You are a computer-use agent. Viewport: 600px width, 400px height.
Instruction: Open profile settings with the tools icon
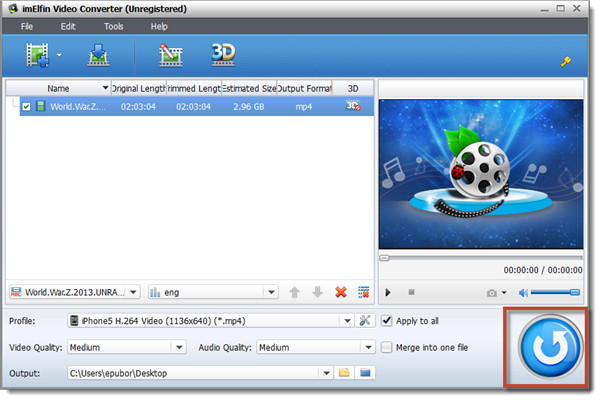point(365,320)
